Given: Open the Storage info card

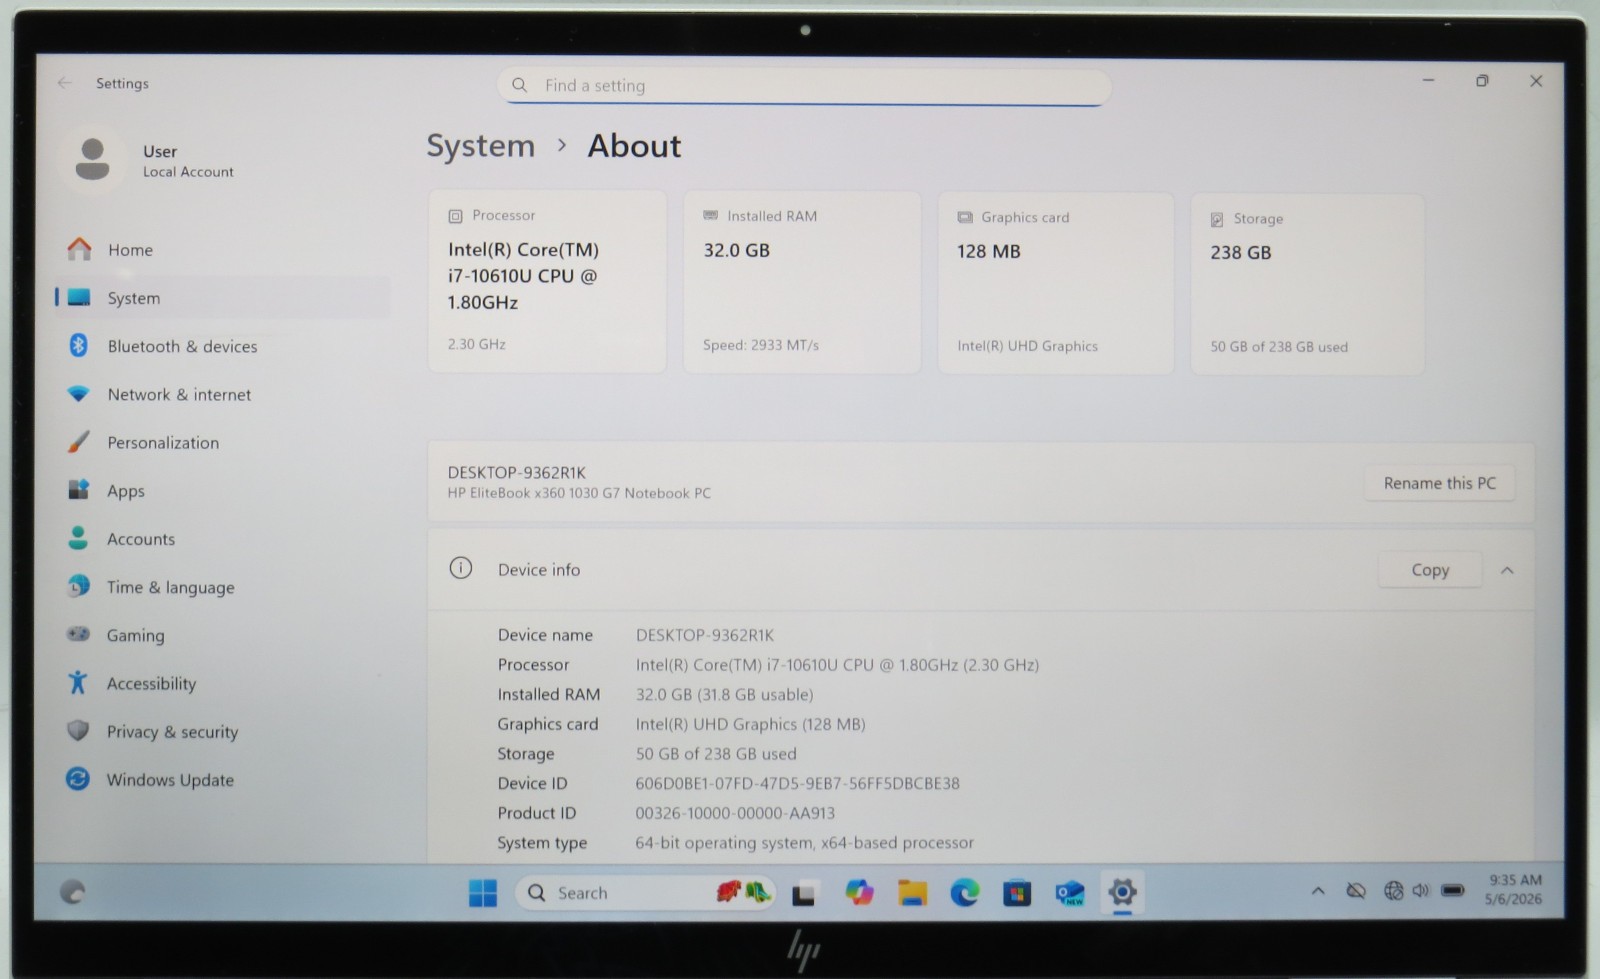Looking at the screenshot, I should point(1307,284).
